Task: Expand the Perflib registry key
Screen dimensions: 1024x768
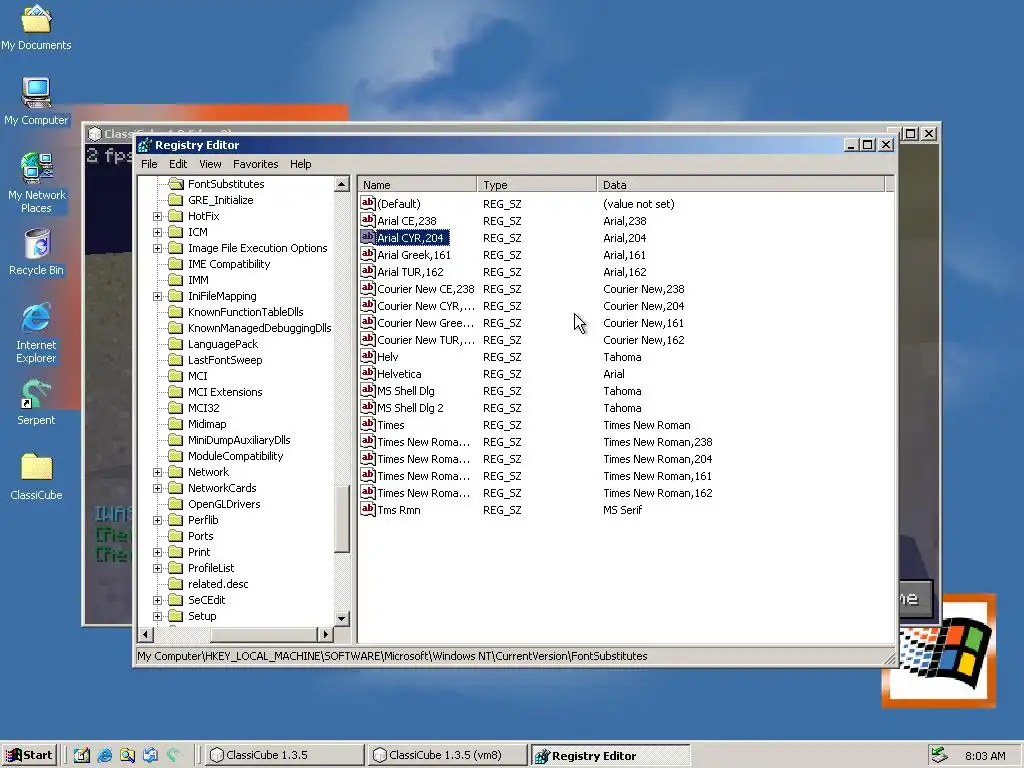Action: click(157, 520)
